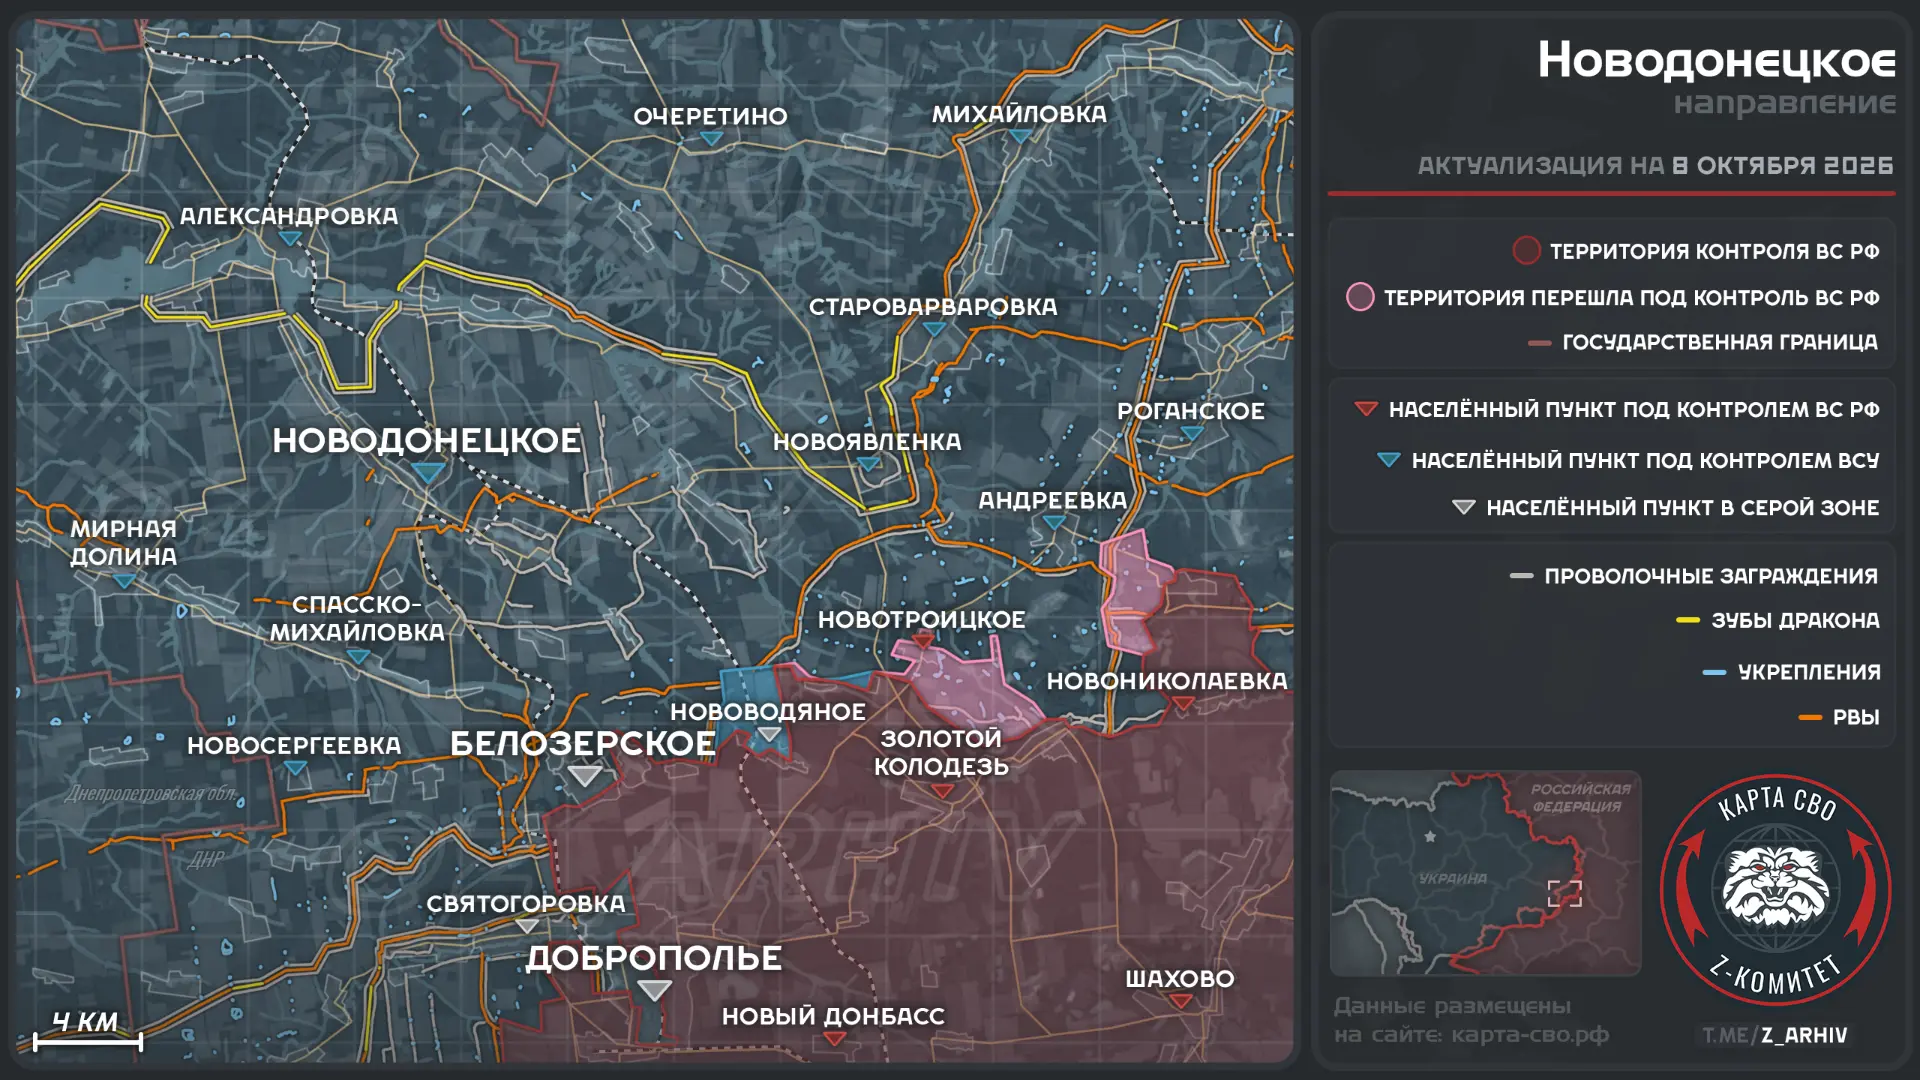This screenshot has height=1080, width=1920.
Task: Click the grey marker under Святогоровка
Action: (x=527, y=926)
